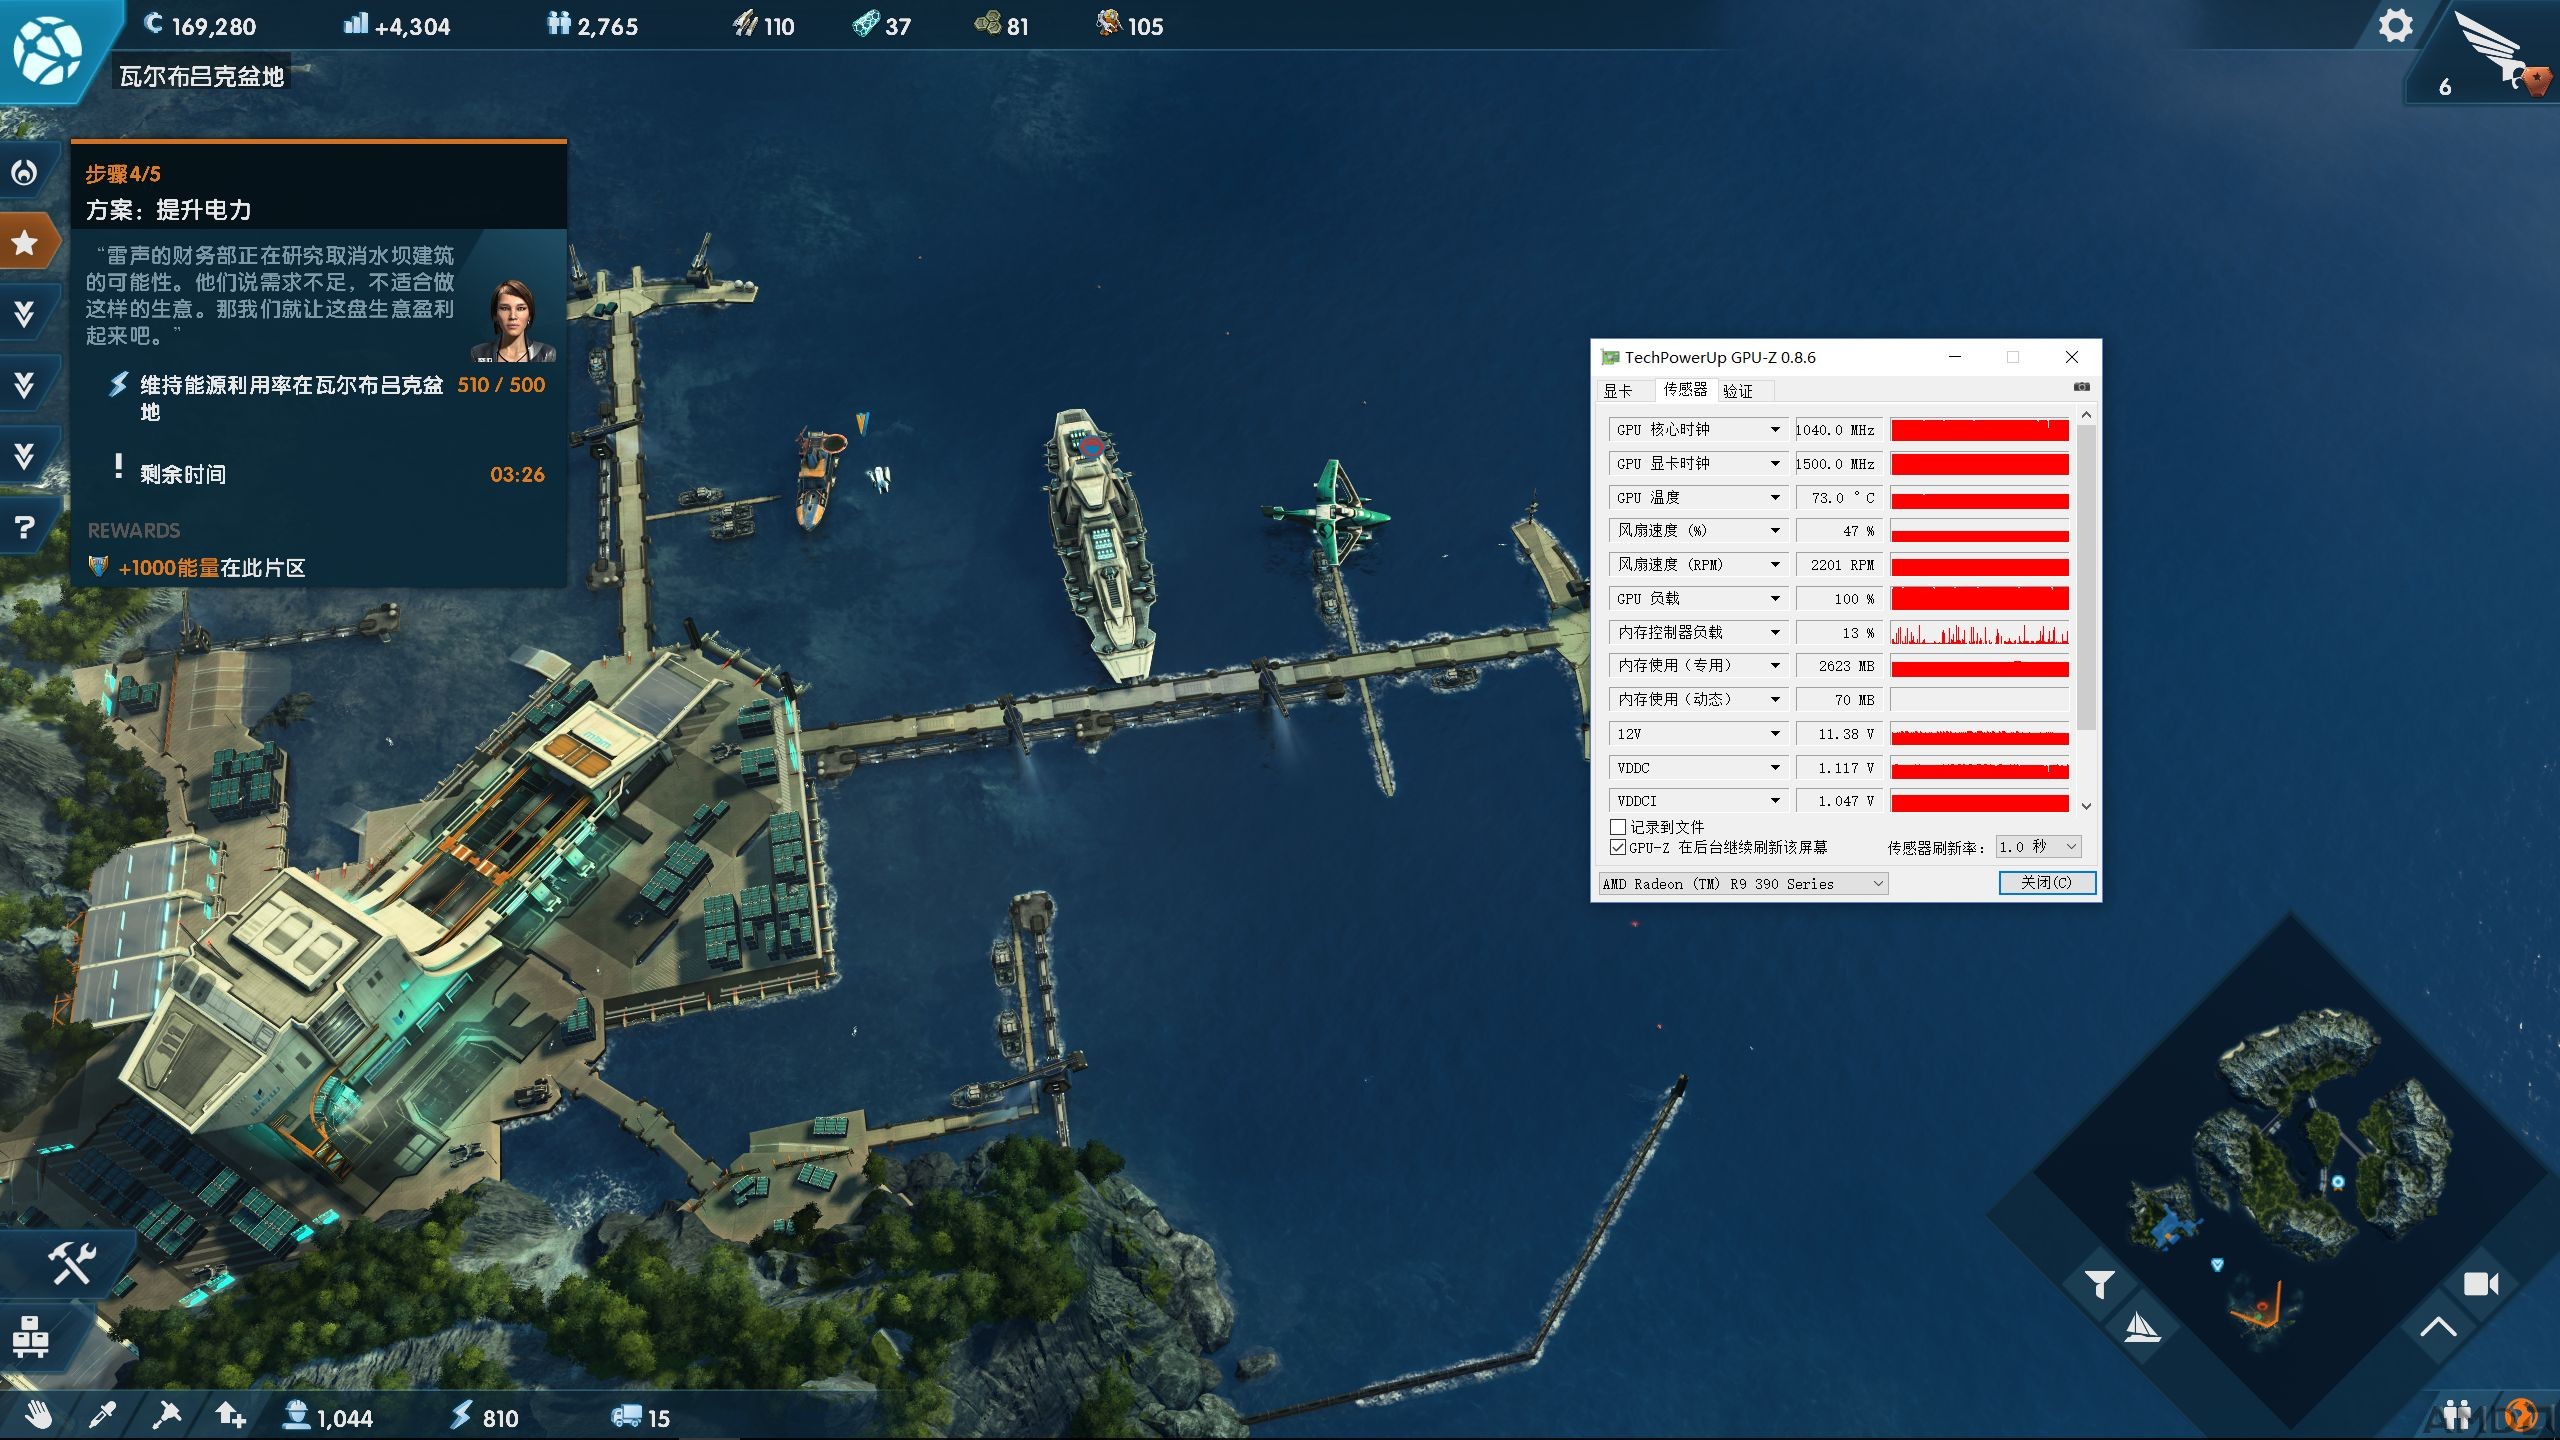Click the minimap filter funnel icon
This screenshot has height=1440, width=2560.
click(x=2099, y=1283)
